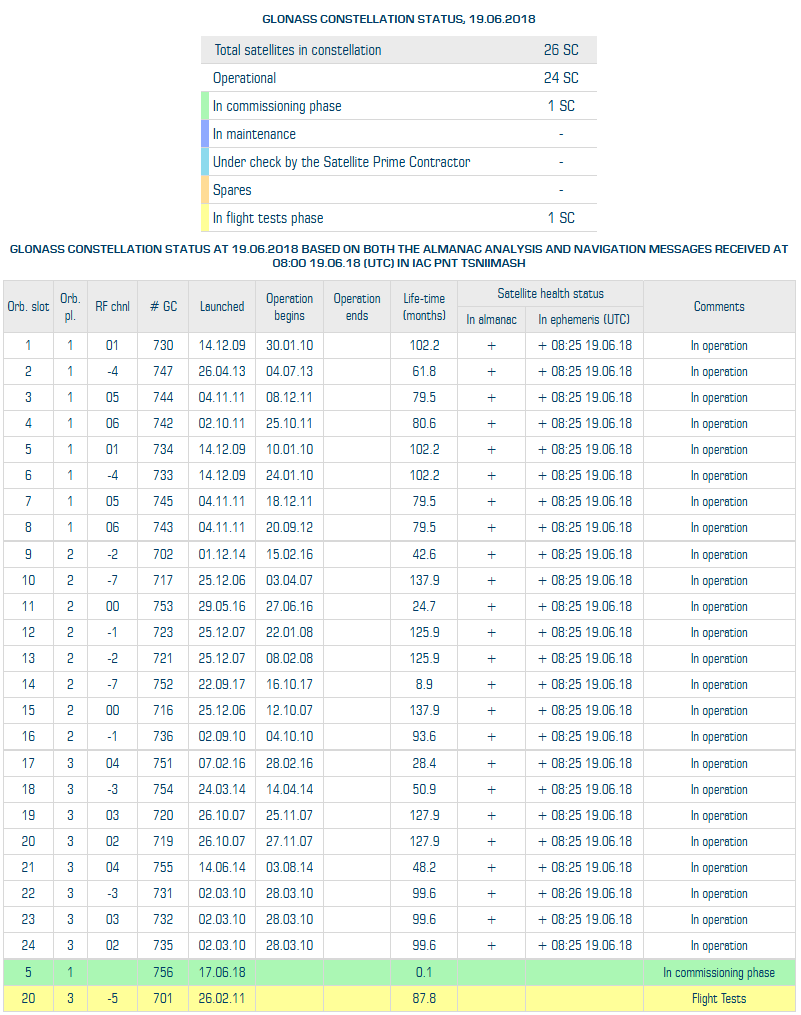Click the Comments column header
Viewport: 801px width, 1015px height.
point(719,307)
